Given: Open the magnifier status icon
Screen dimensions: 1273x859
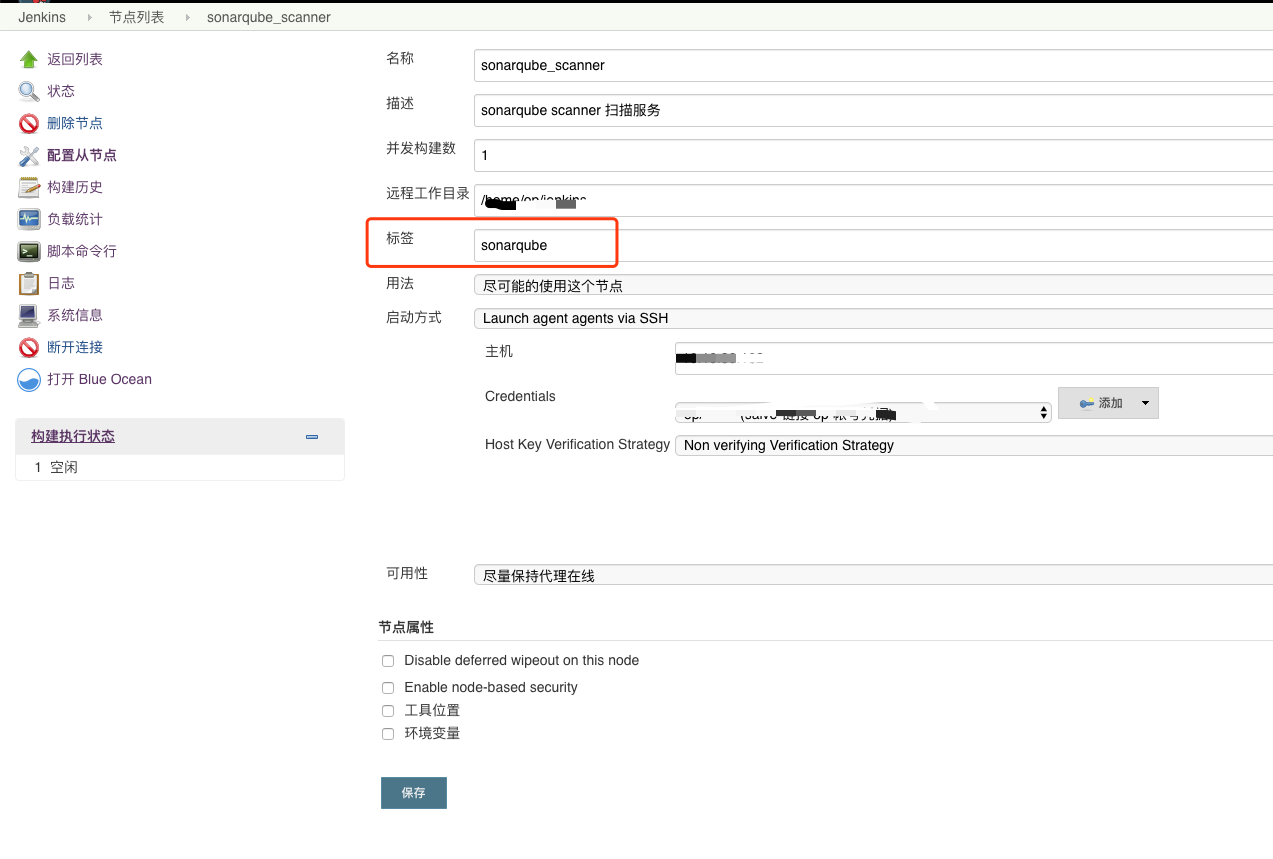Looking at the screenshot, I should [x=28, y=92].
